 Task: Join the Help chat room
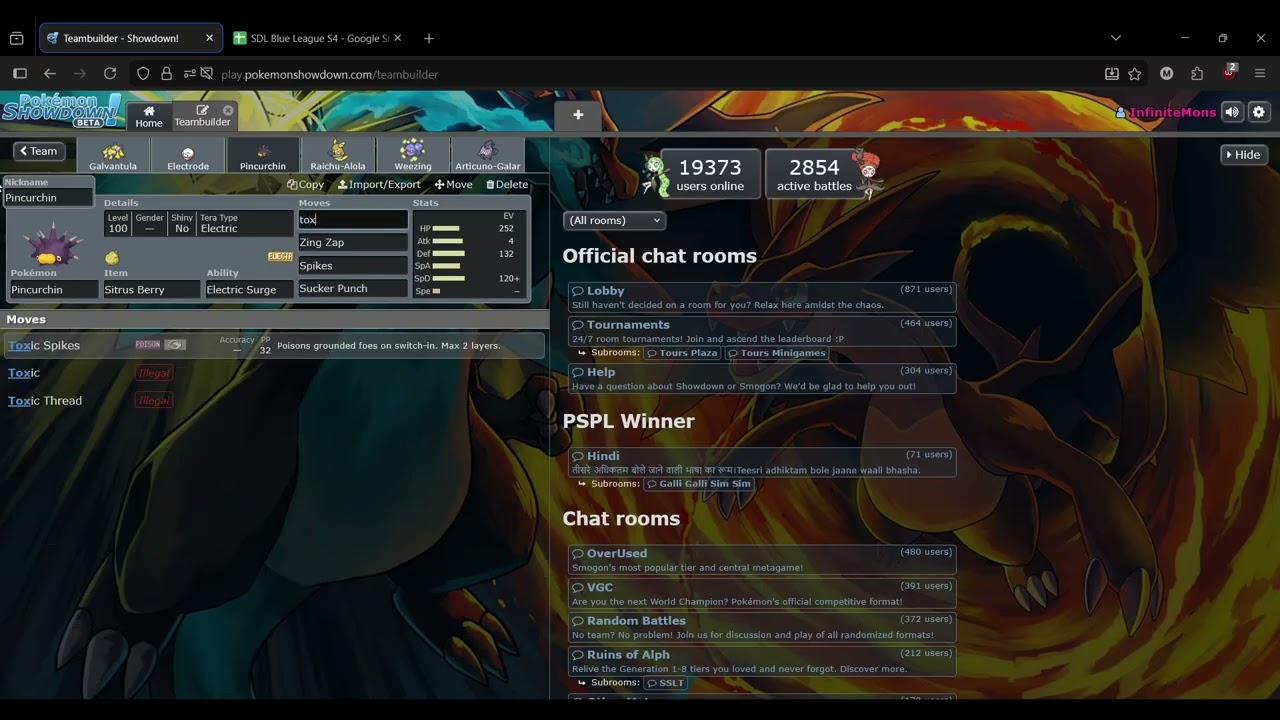point(762,378)
